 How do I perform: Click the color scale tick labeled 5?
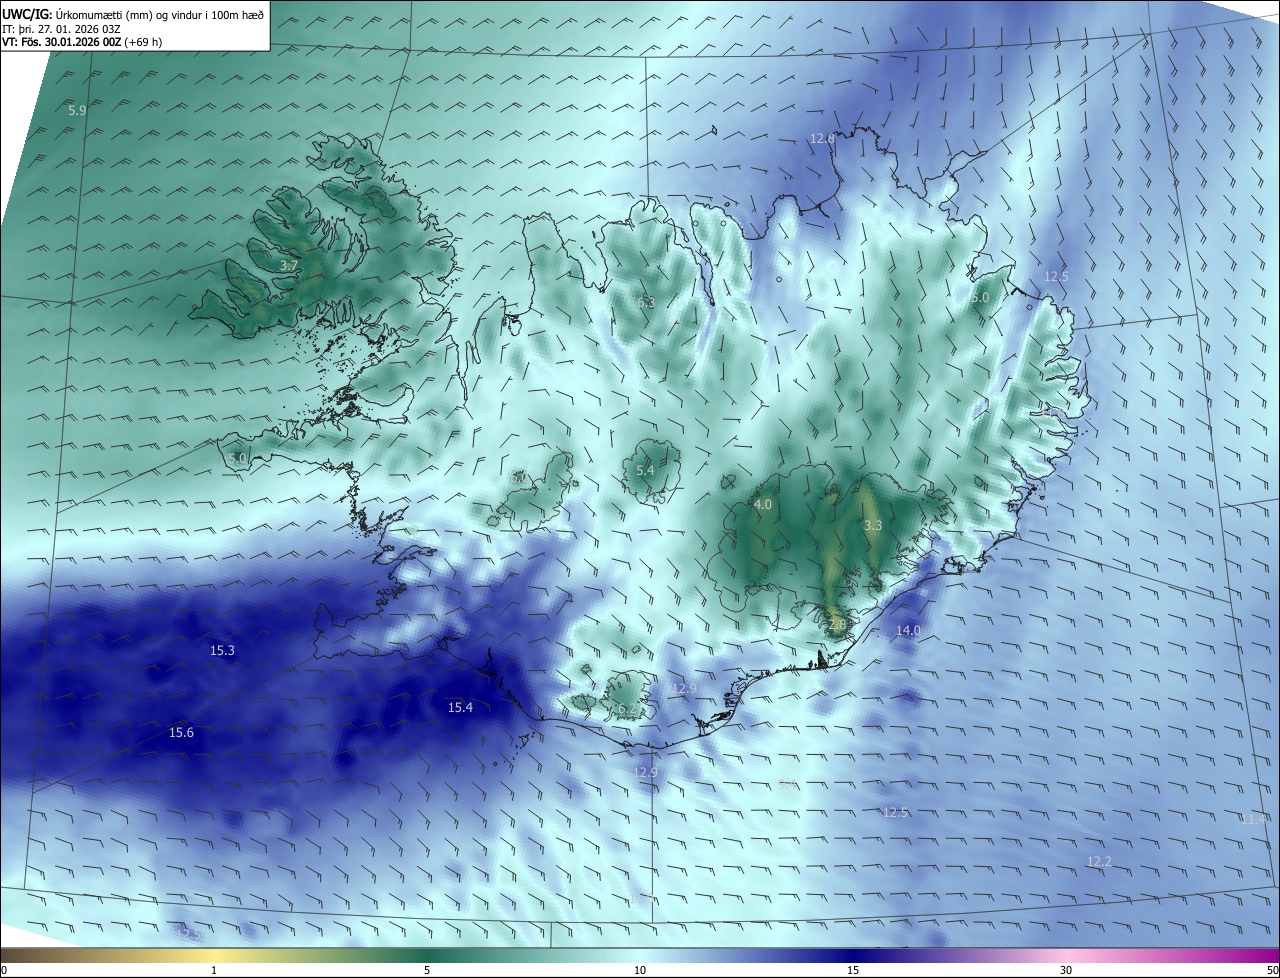(x=427, y=970)
